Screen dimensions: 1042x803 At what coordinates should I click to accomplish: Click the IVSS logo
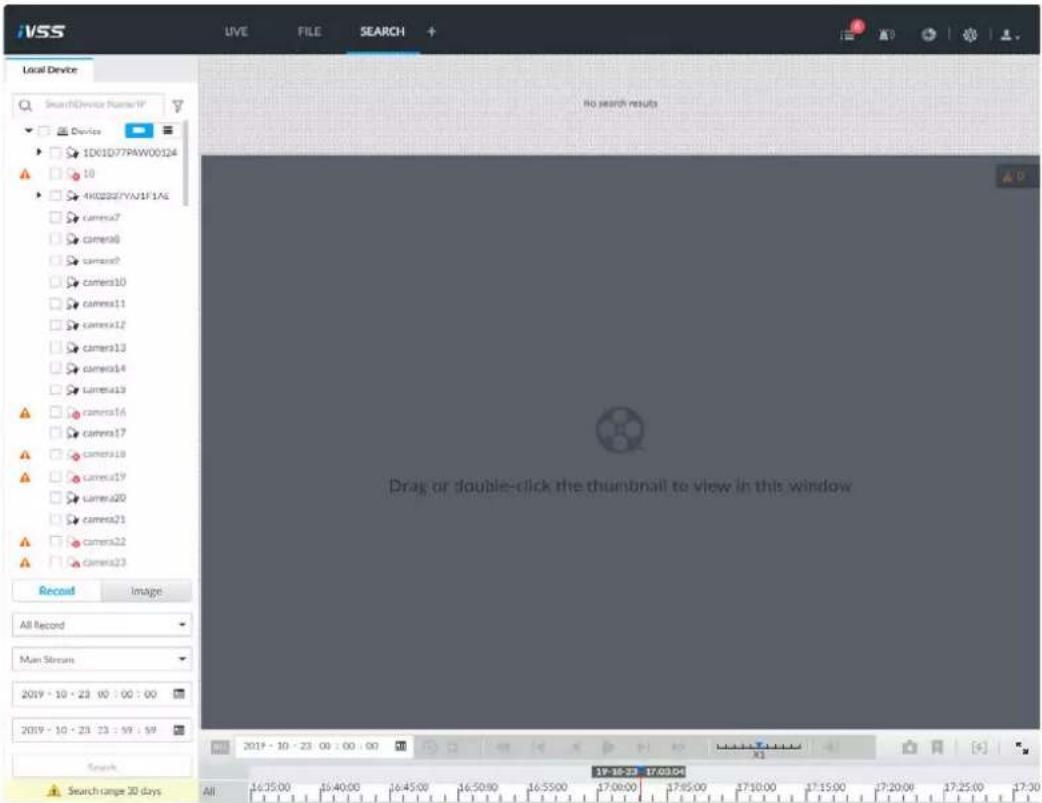pos(41,31)
